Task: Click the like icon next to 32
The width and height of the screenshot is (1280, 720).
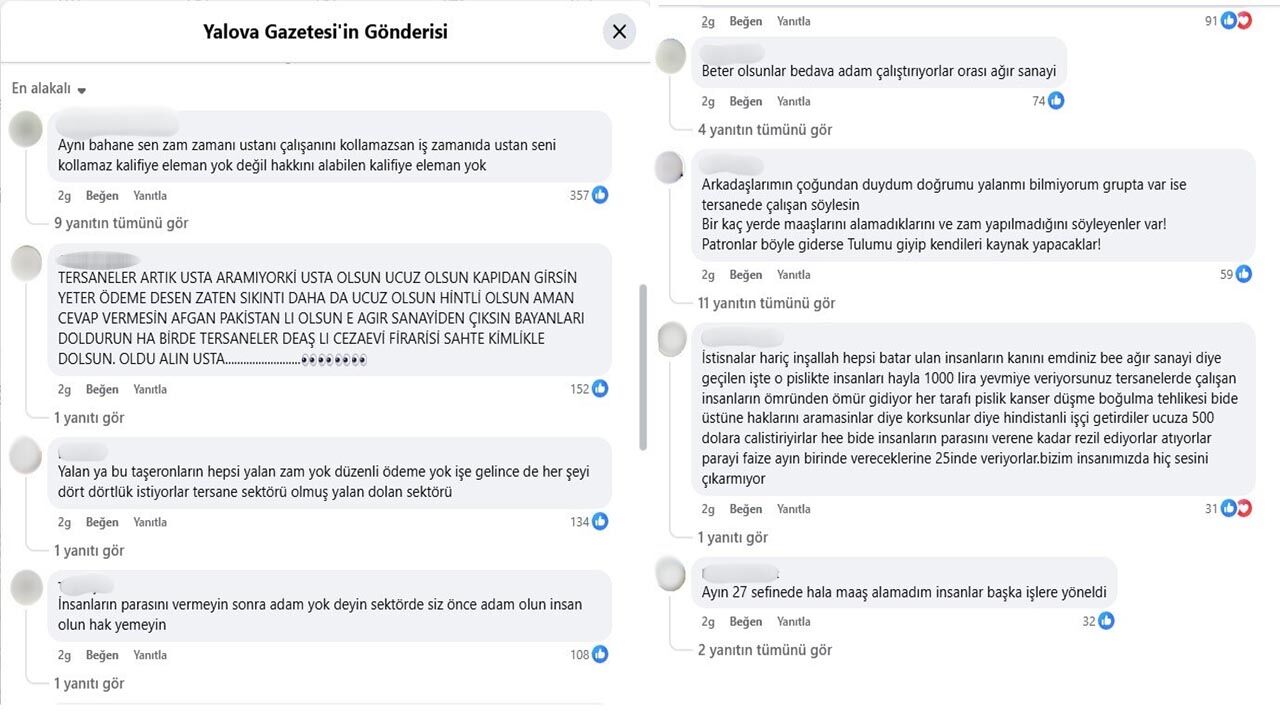Action: point(1105,621)
